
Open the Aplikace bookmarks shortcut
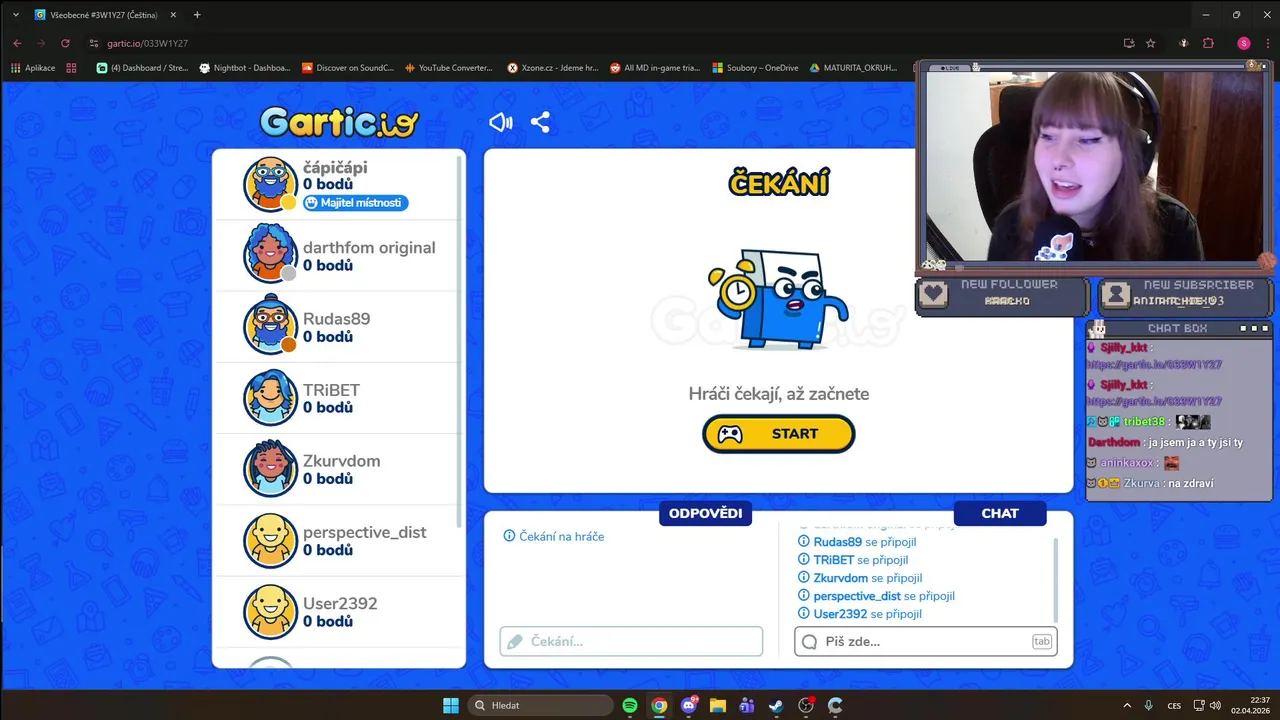click(x=34, y=68)
